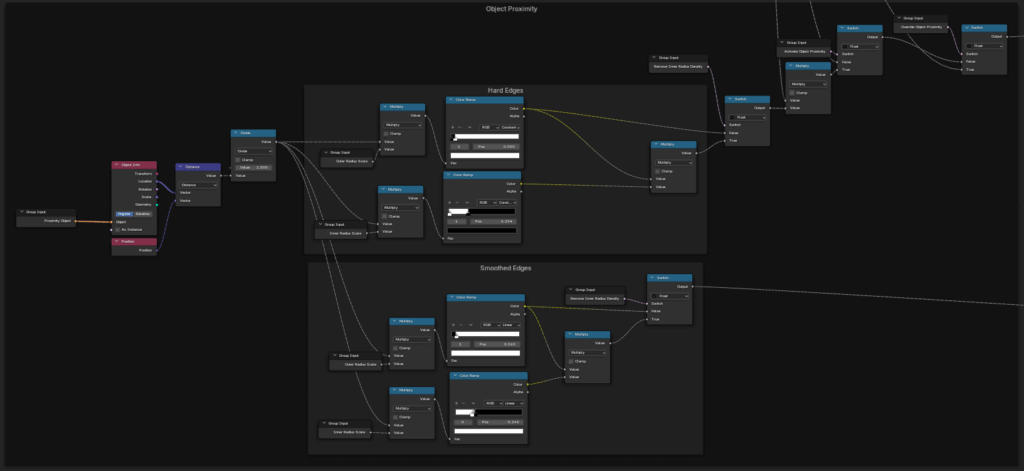This screenshot has width=1024, height=471.
Task: Collapse the Object Info node using its header arrow
Action: (x=117, y=164)
